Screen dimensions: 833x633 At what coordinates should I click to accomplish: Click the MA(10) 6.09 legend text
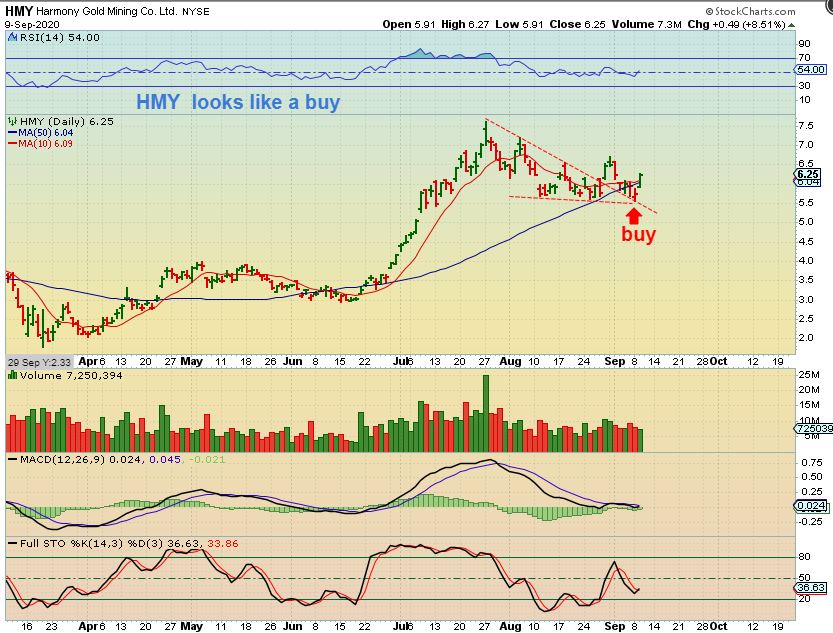pos(46,143)
